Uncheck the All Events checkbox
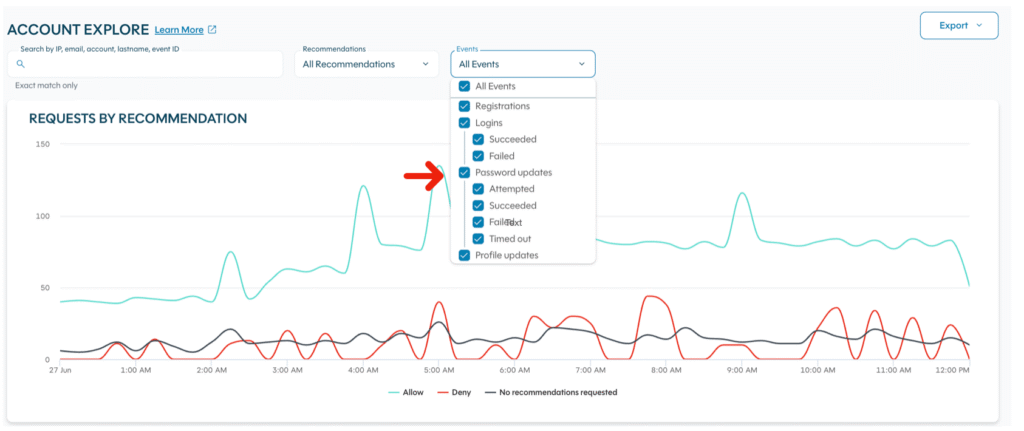The height and width of the screenshot is (431, 1024). [x=464, y=86]
